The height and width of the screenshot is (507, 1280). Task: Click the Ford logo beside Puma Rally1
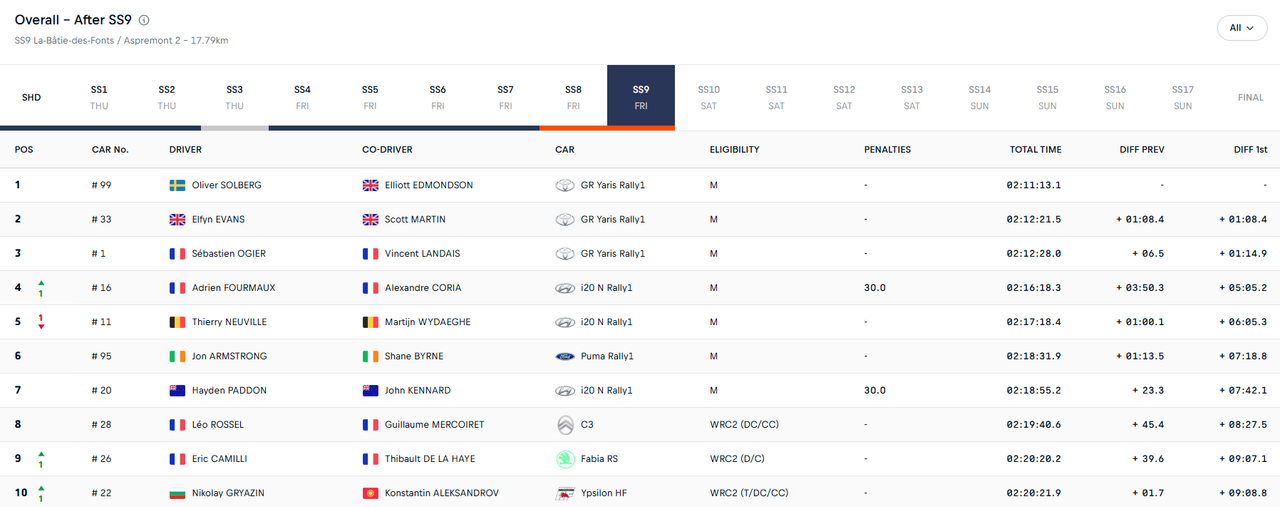click(565, 356)
